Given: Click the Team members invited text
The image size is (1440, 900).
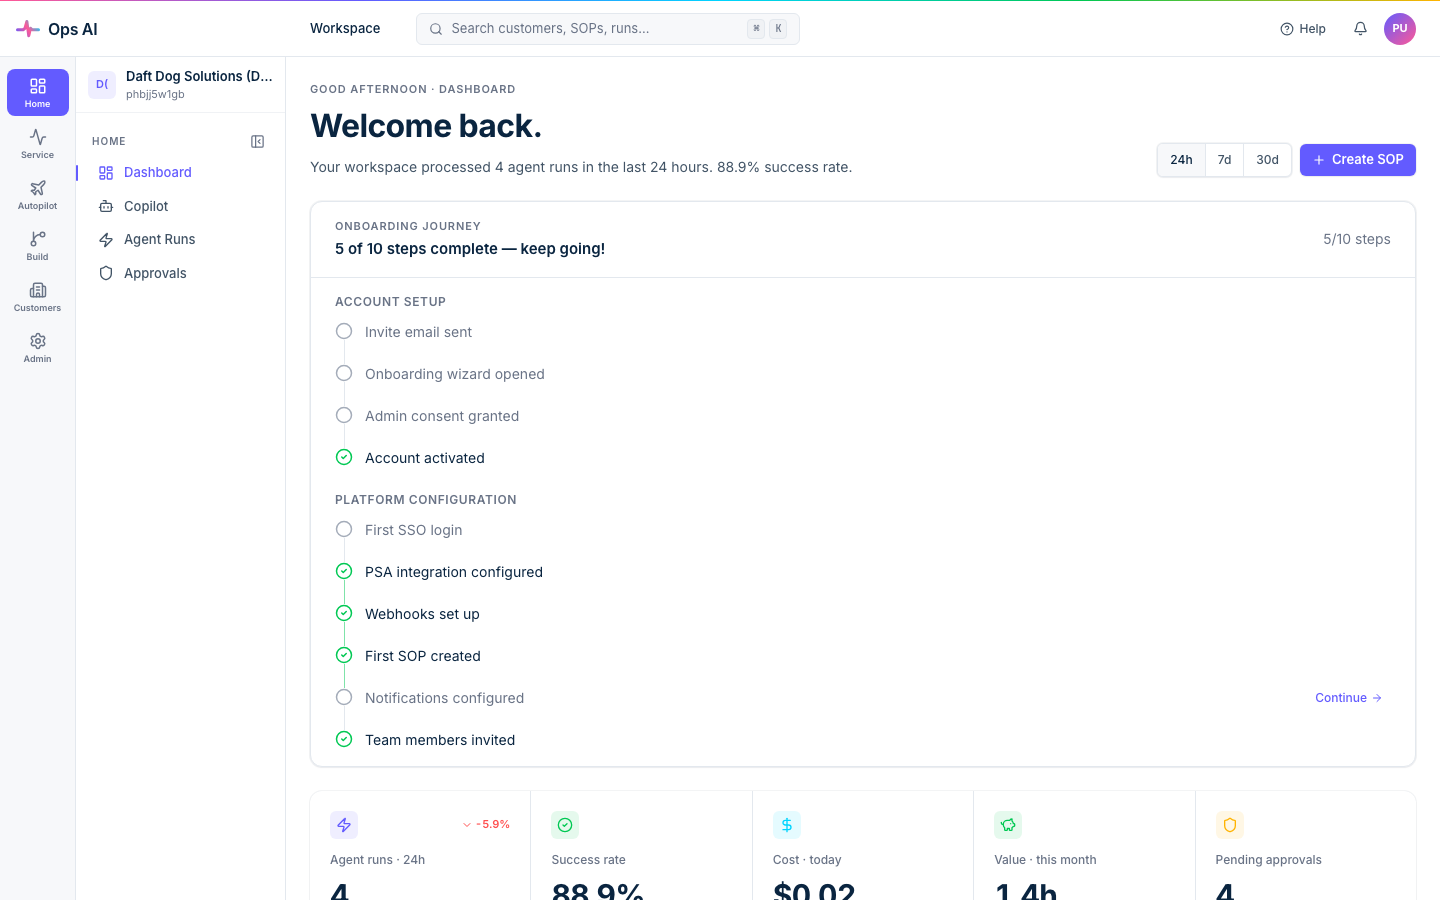Looking at the screenshot, I should click(440, 740).
